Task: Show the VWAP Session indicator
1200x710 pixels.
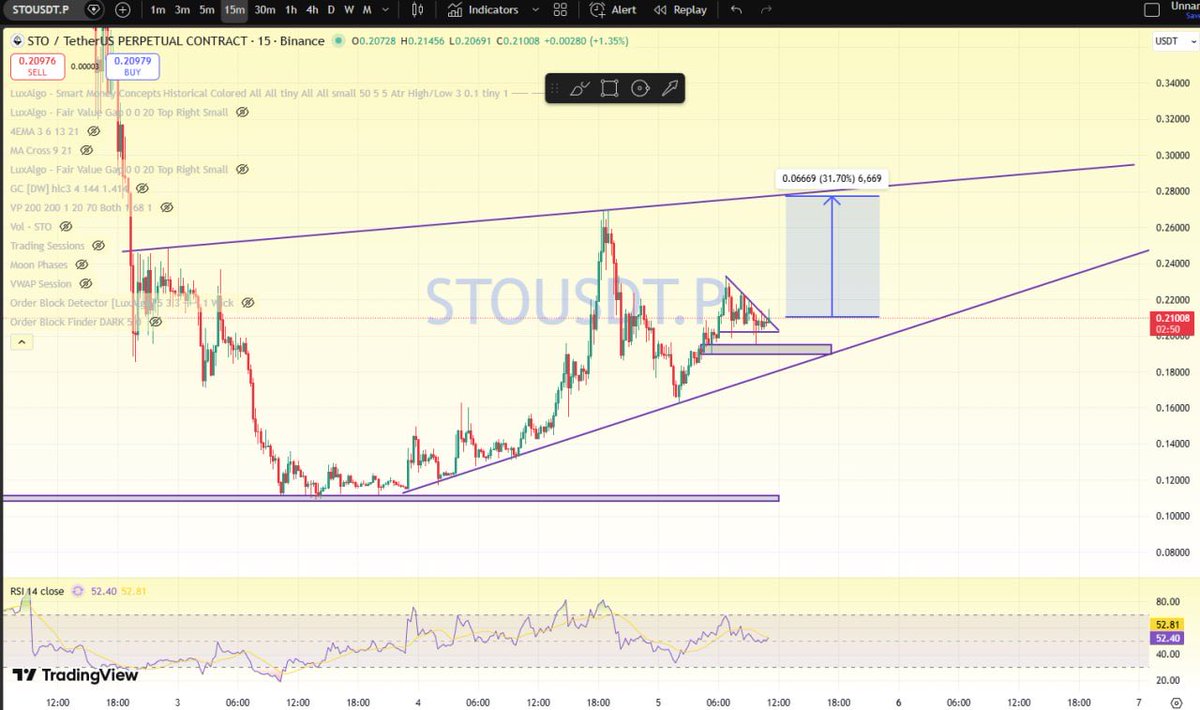Action: [x=86, y=284]
